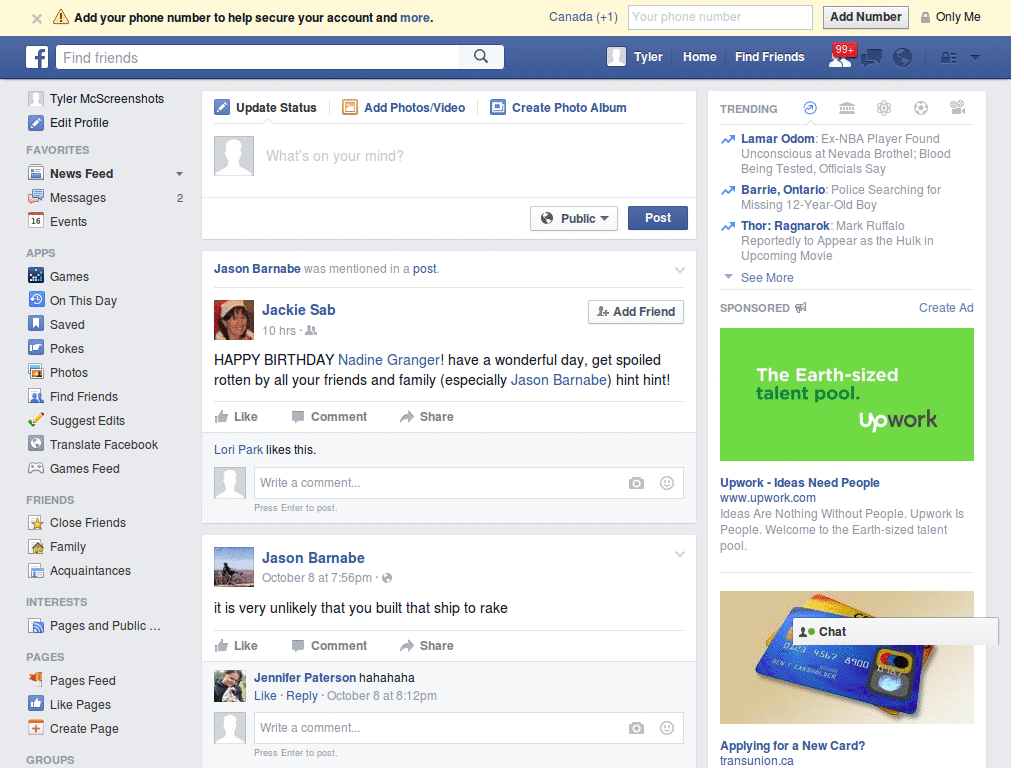
Task: Open privacy shortcuts lock icon
Action: point(948,57)
